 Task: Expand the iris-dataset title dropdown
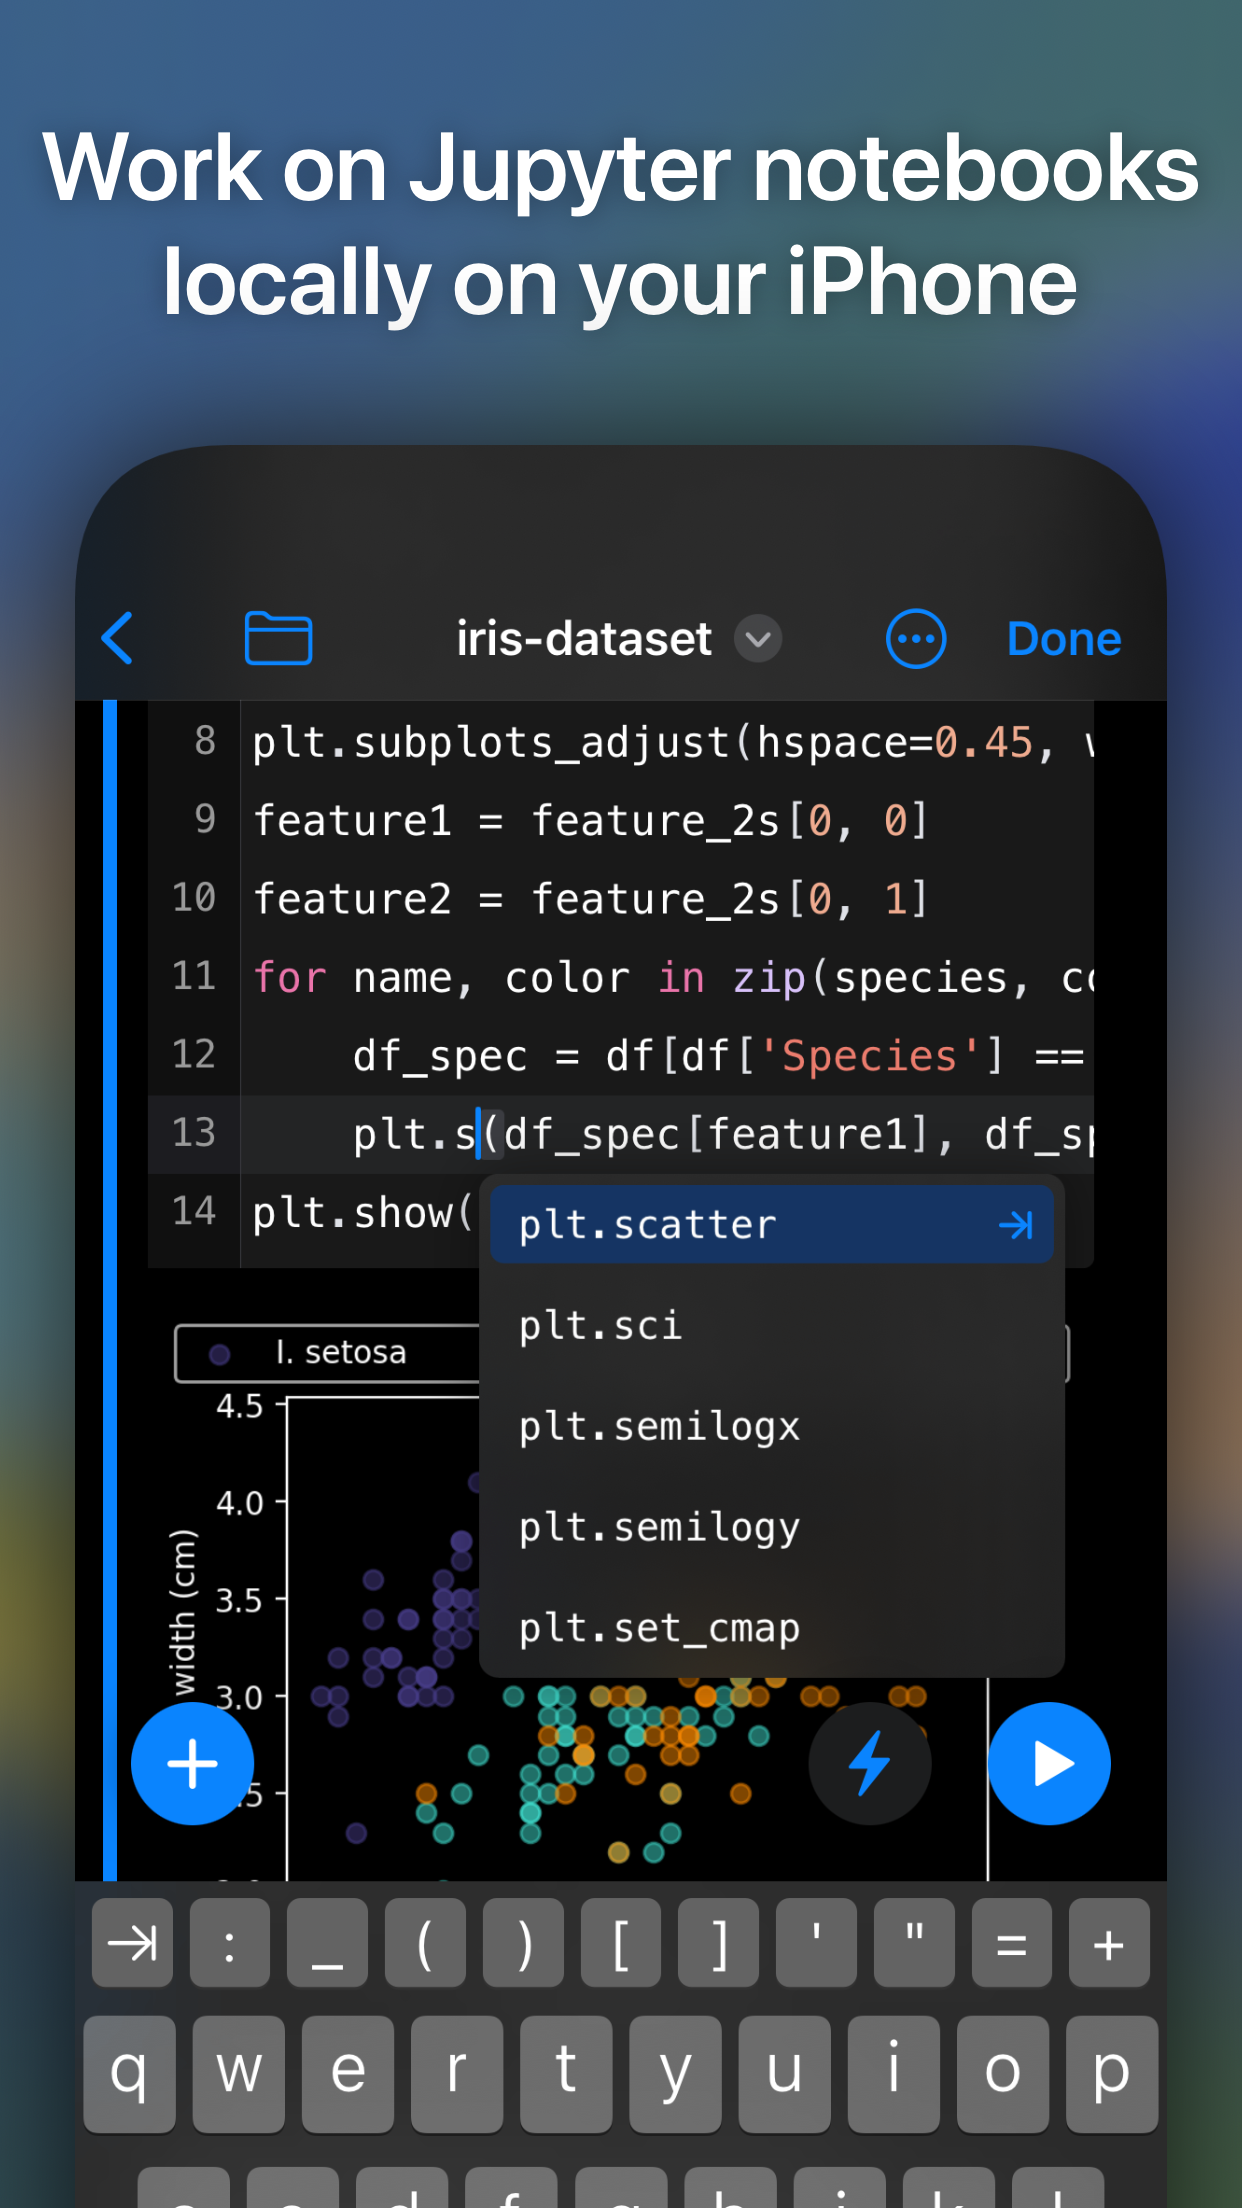[x=758, y=638]
